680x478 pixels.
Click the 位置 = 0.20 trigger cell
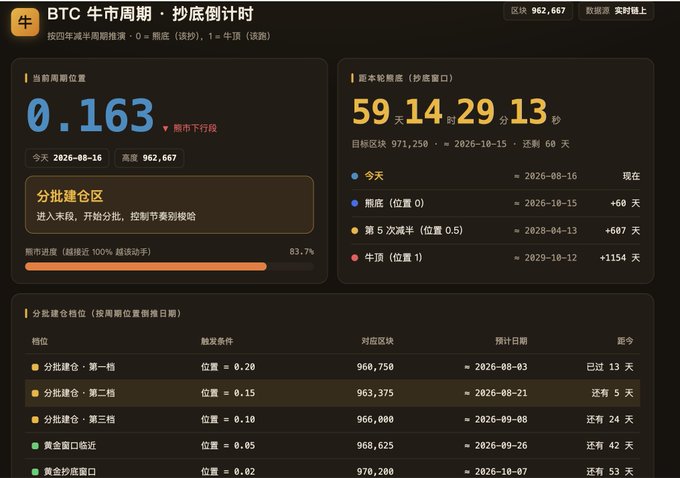click(x=228, y=367)
